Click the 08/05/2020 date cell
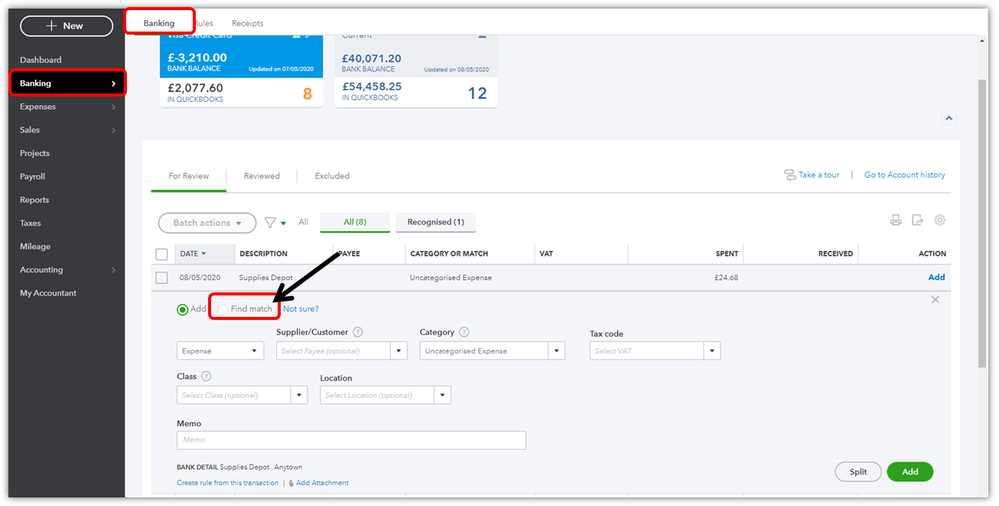 pyautogui.click(x=200, y=278)
